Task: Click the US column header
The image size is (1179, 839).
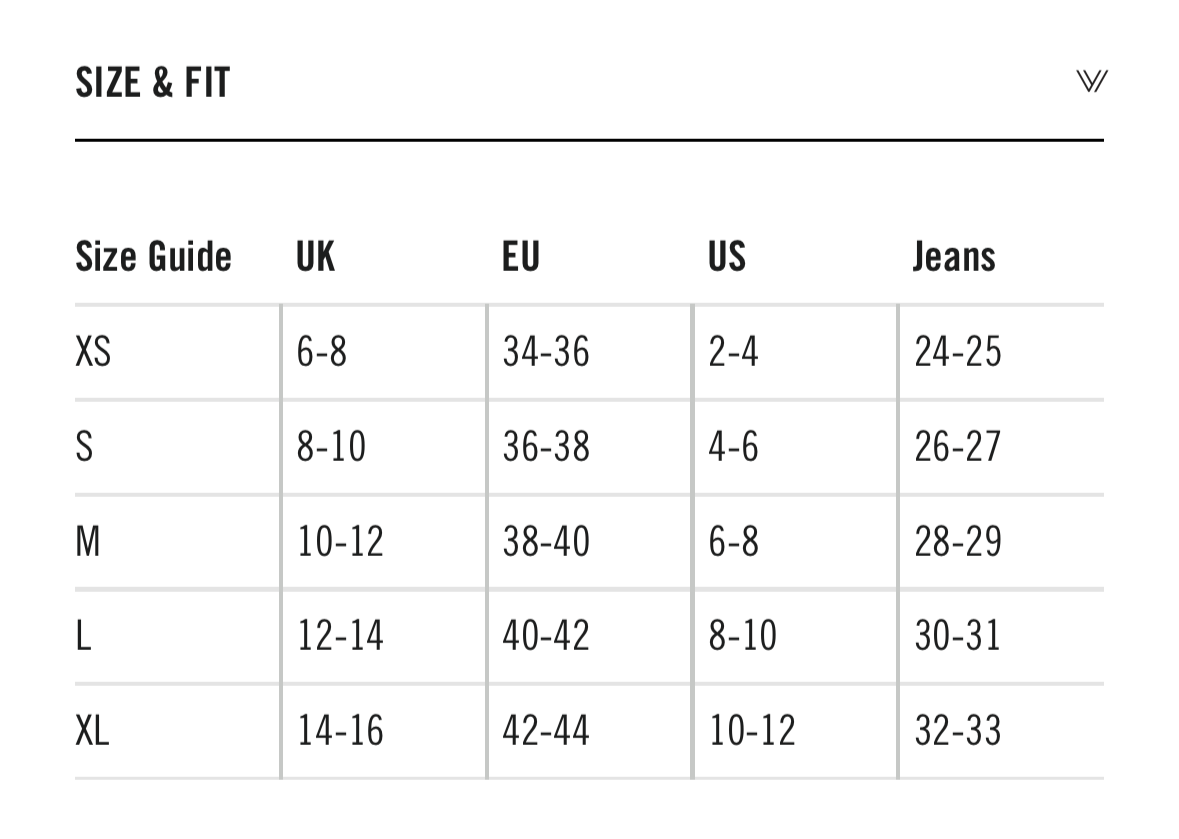Action: [x=726, y=256]
